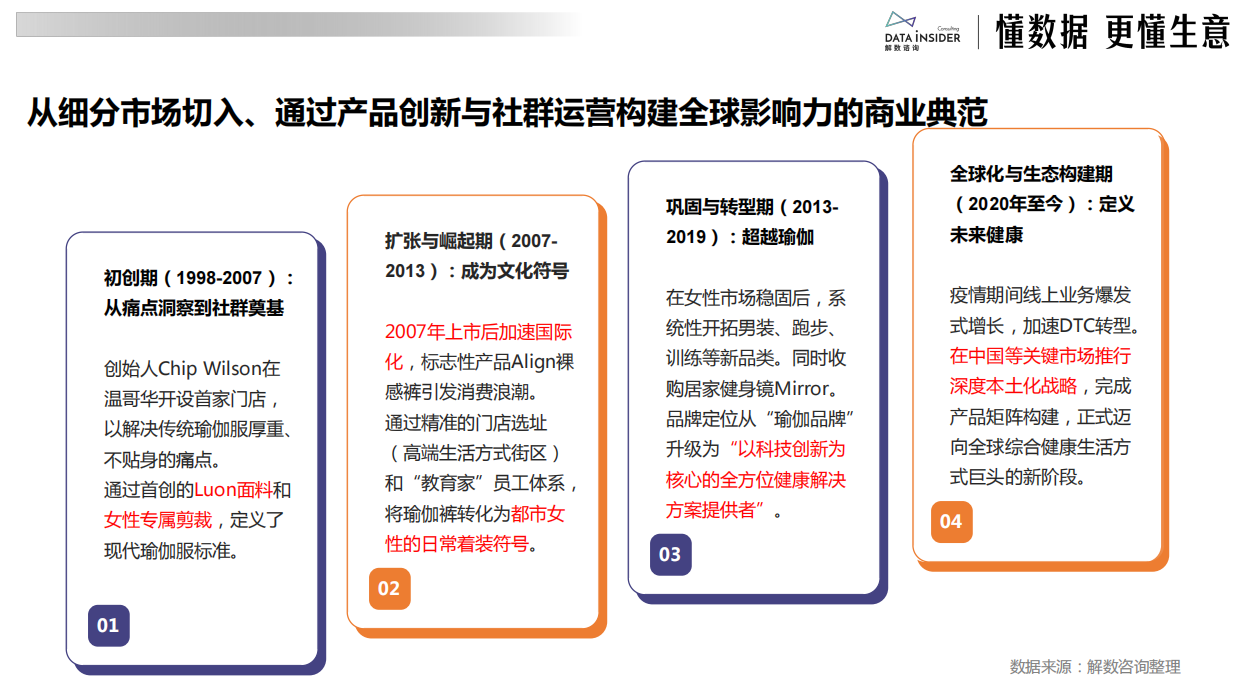Select the number badge 01
Viewport: 1240px width, 697px height.
[x=109, y=626]
